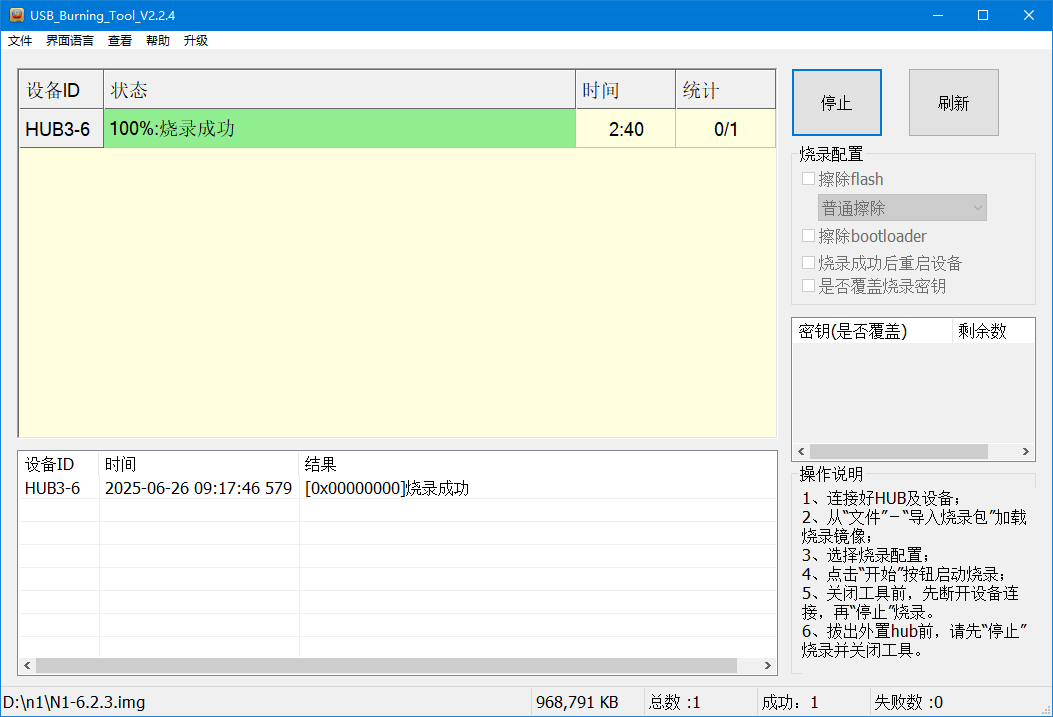Image resolution: width=1053 pixels, height=717 pixels.
Task: Open the 文件 menu
Action: (20, 40)
